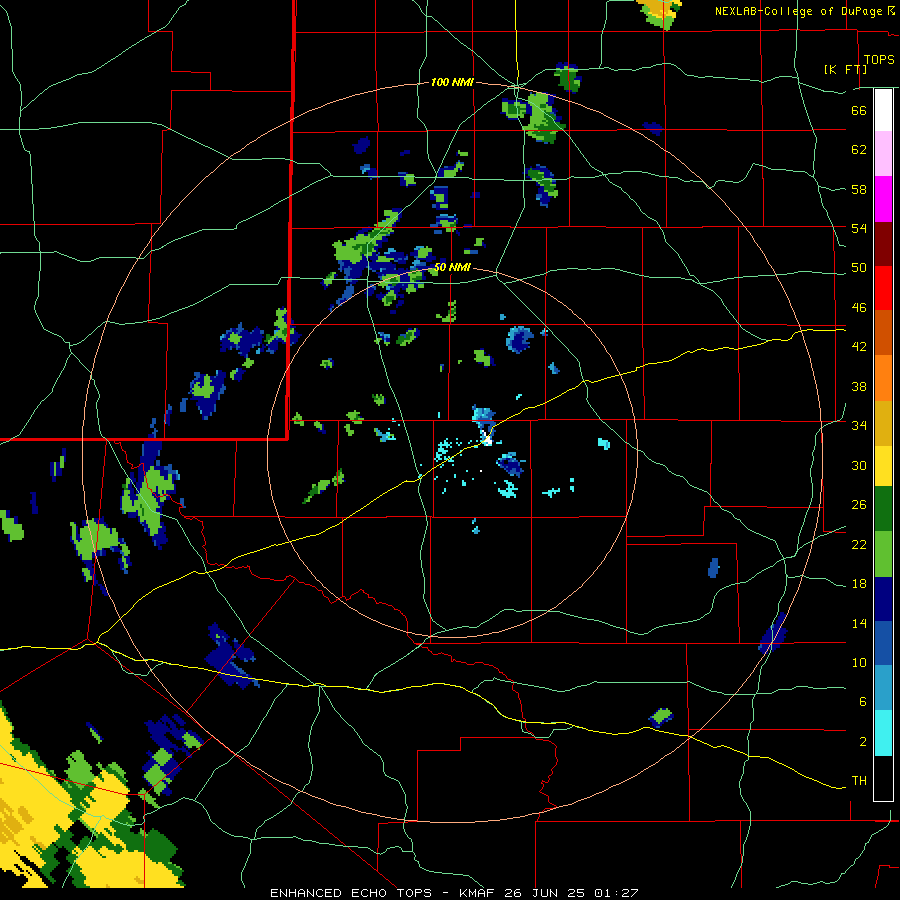This screenshot has height=900, width=900.
Task: Click the 14 legend value
Action: coord(859,623)
